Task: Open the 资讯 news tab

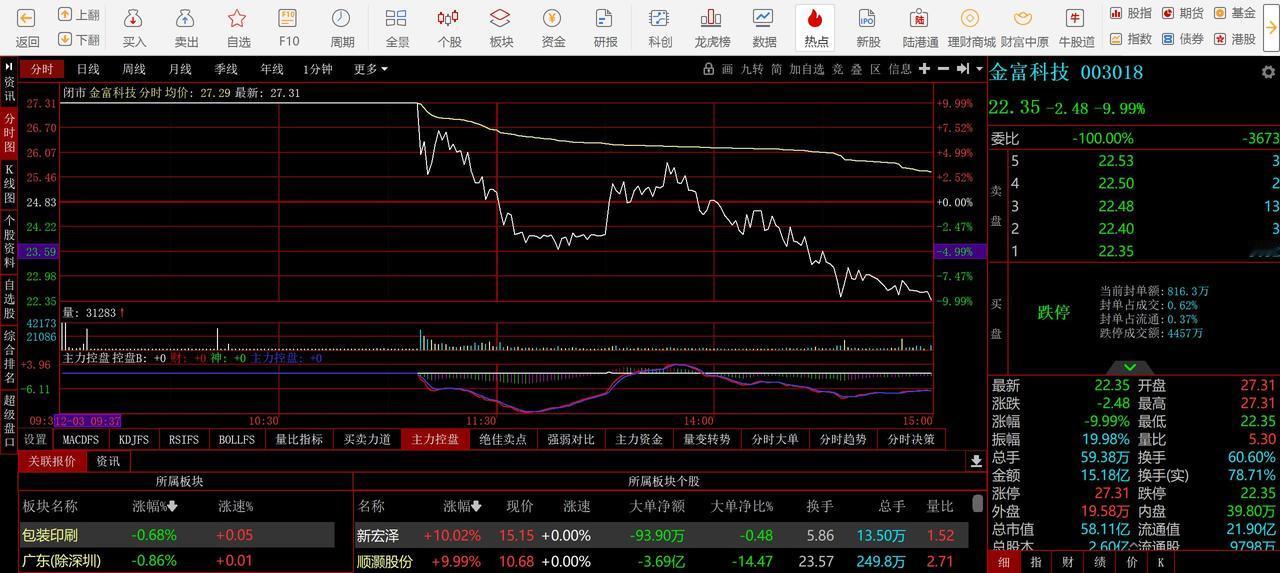Action: 108,461
